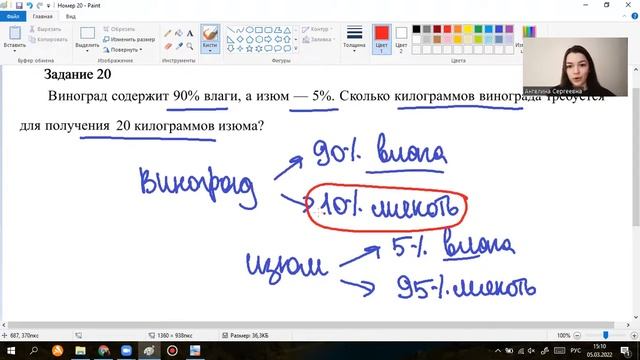Open Chrome from taskbar
The height and width of the screenshot is (360, 640).
coord(103,351)
